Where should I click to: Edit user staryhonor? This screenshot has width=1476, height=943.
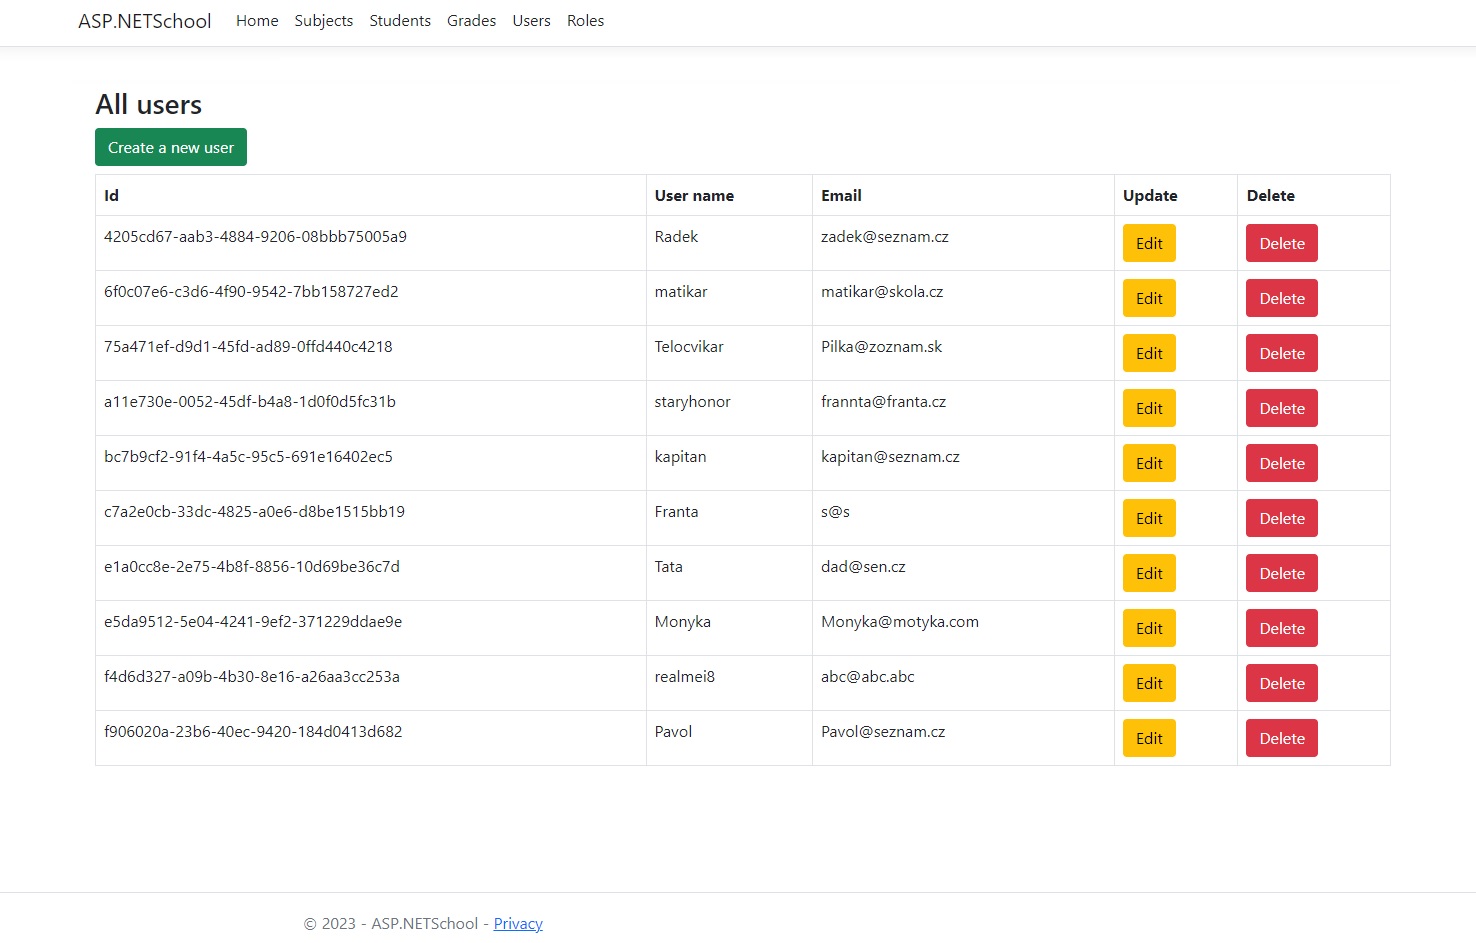point(1149,408)
